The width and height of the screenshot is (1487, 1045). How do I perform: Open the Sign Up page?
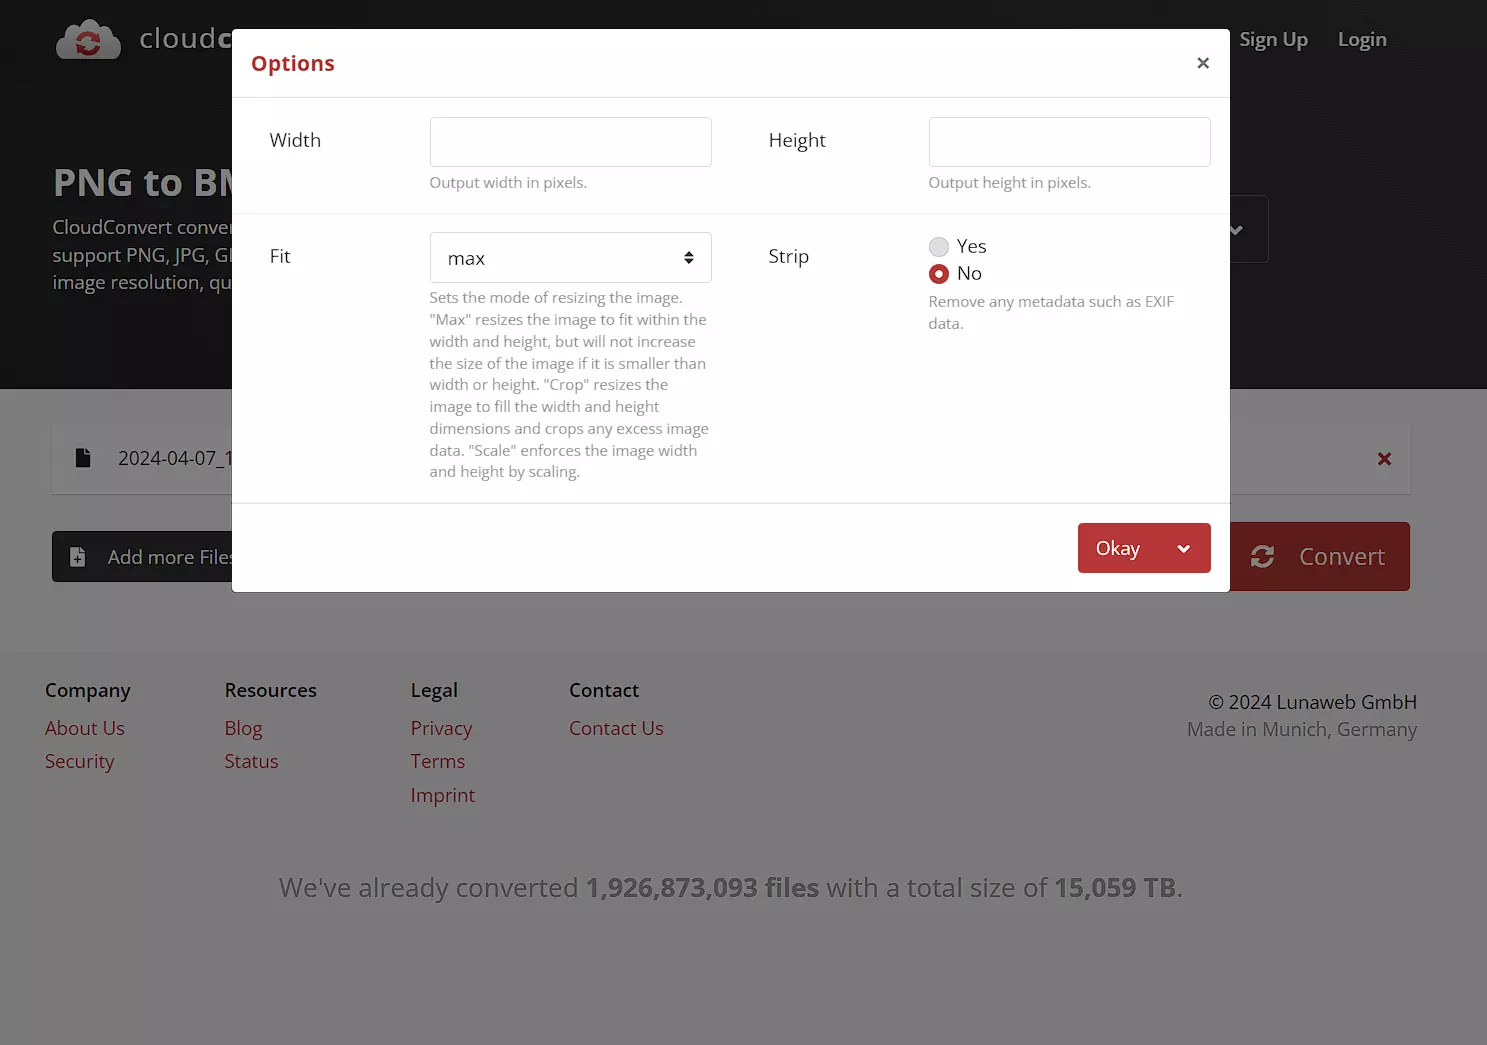tap(1273, 40)
